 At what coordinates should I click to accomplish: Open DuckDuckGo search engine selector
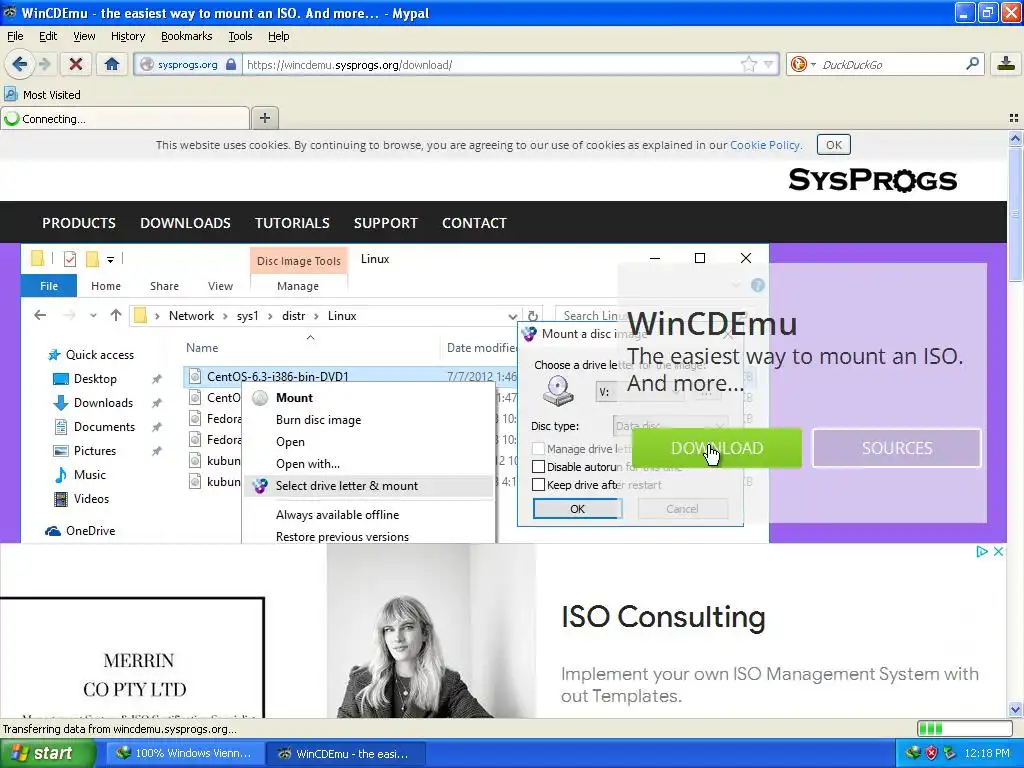[802, 64]
